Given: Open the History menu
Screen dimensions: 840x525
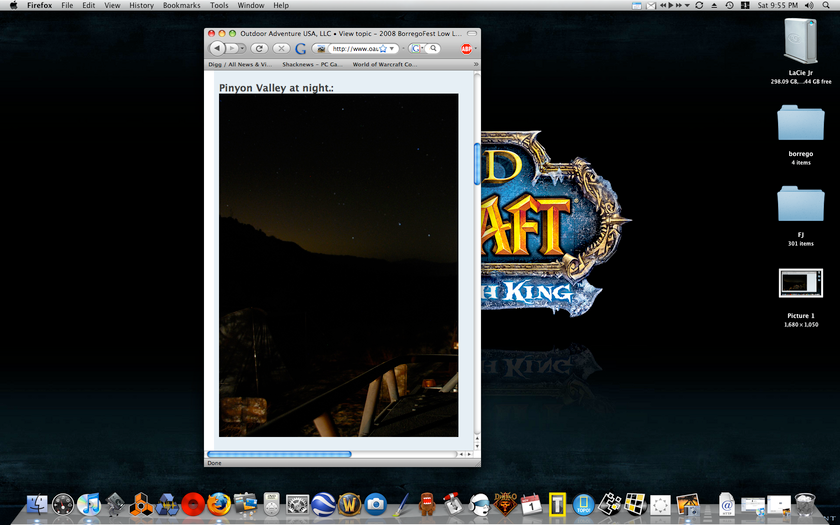Looking at the screenshot, I should [141, 5].
